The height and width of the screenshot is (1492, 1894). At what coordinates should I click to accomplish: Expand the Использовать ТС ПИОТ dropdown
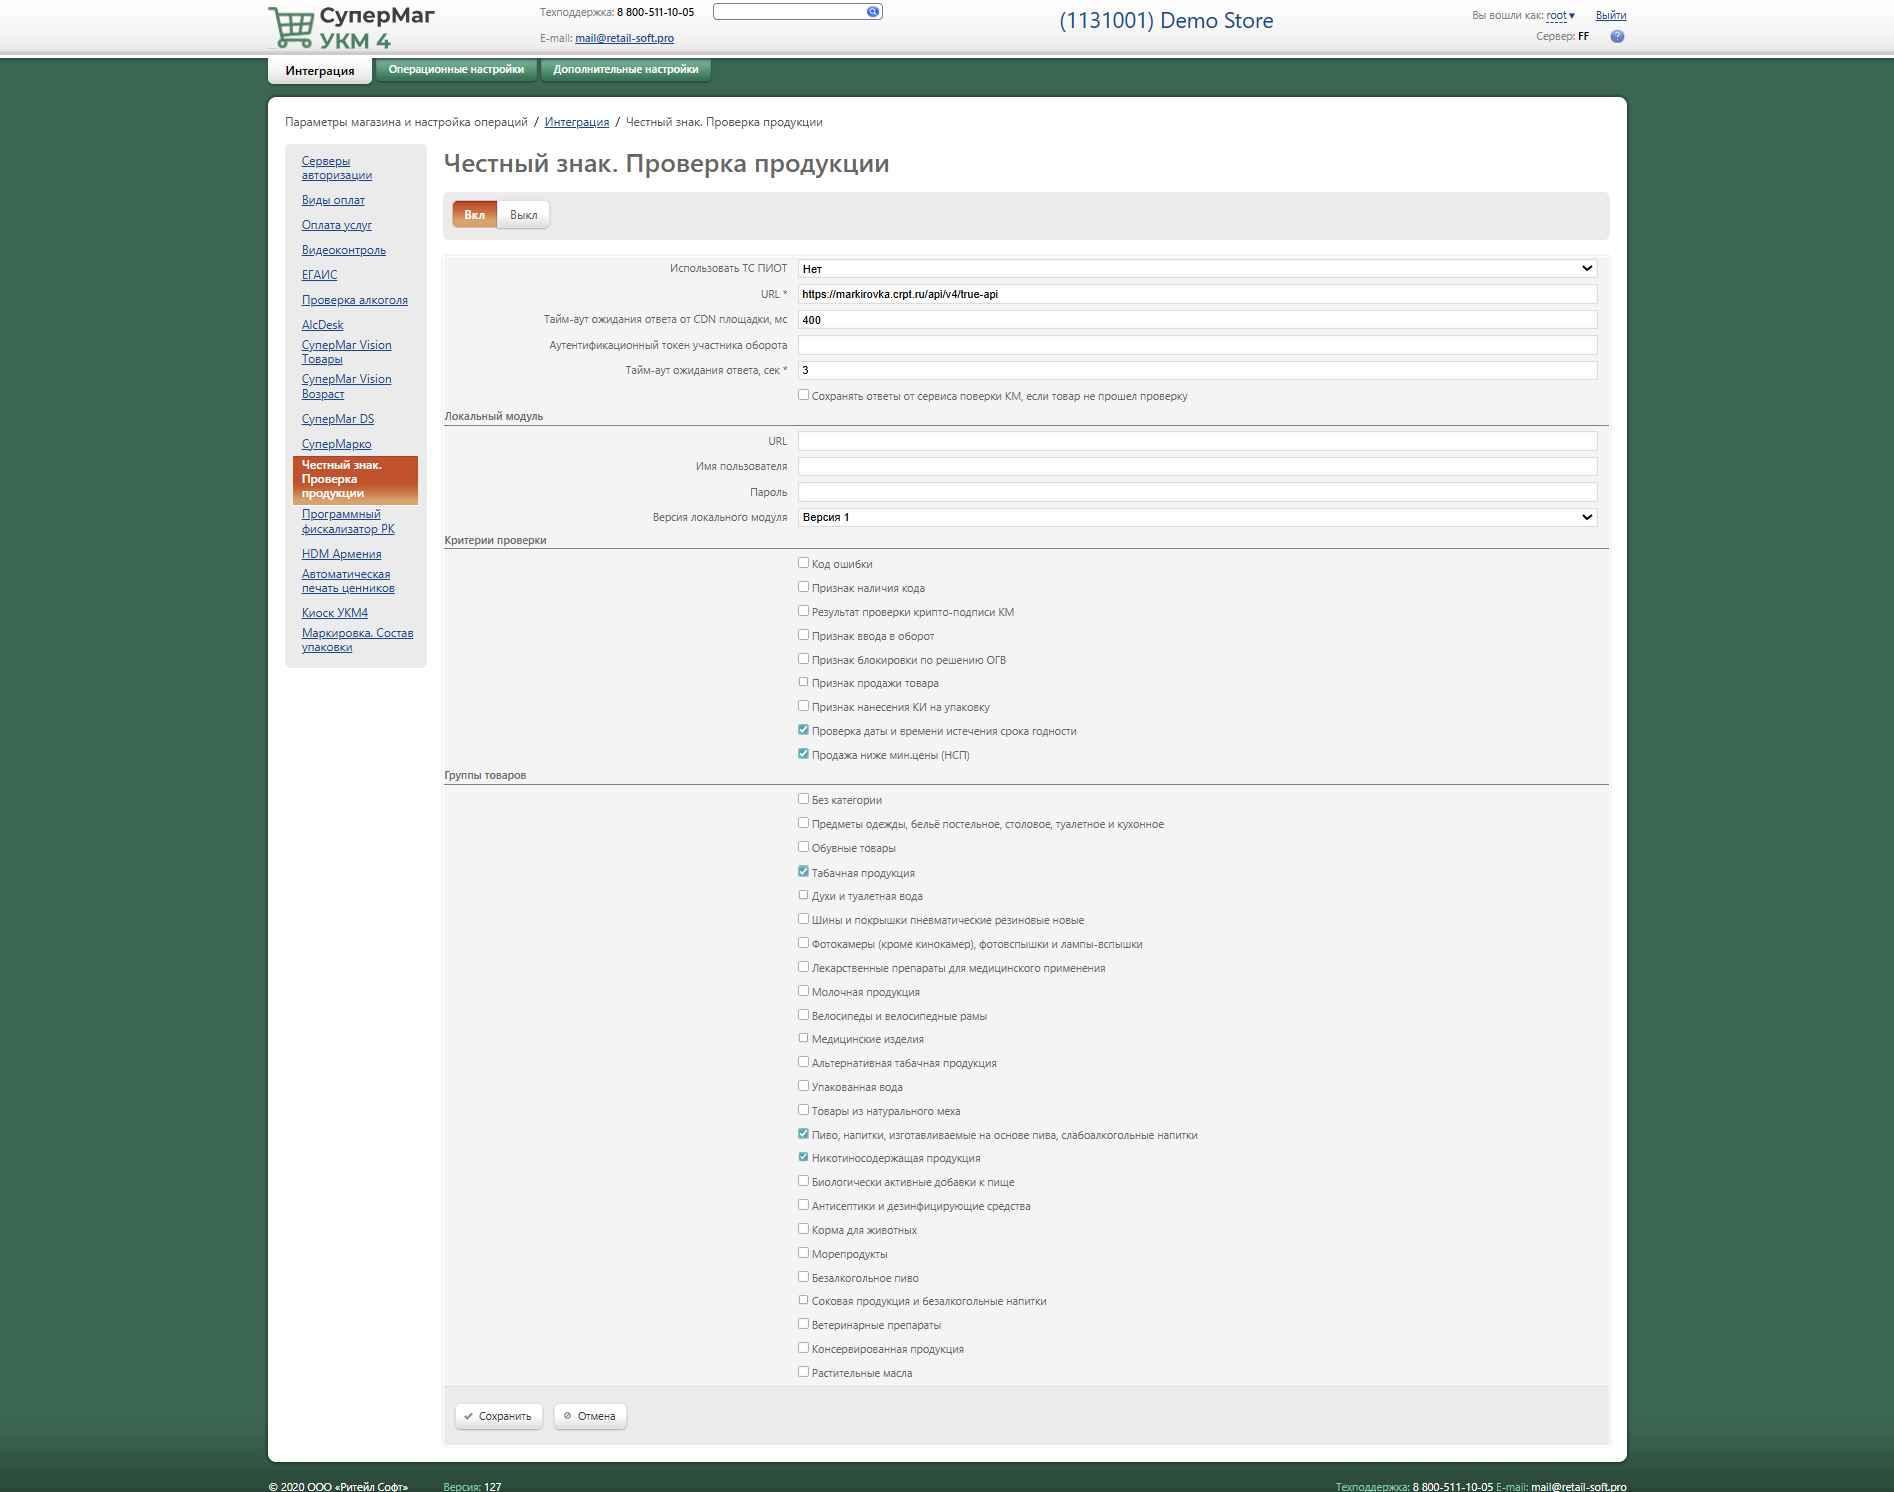coord(1196,269)
